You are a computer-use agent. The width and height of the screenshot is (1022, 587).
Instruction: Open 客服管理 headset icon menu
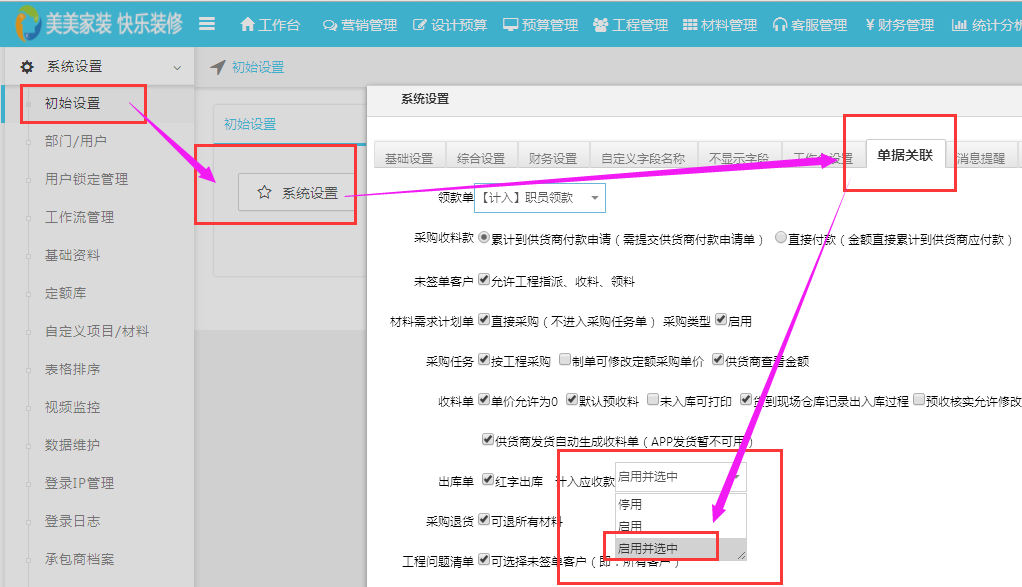780,25
